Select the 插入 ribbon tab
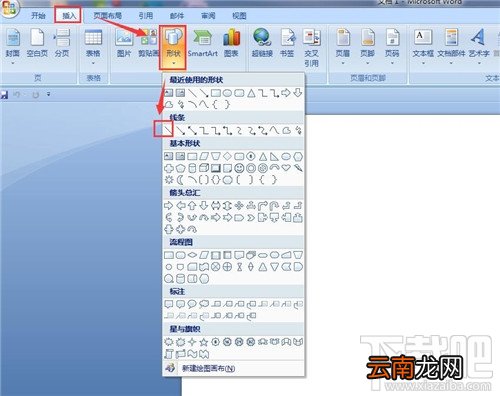 69,16
